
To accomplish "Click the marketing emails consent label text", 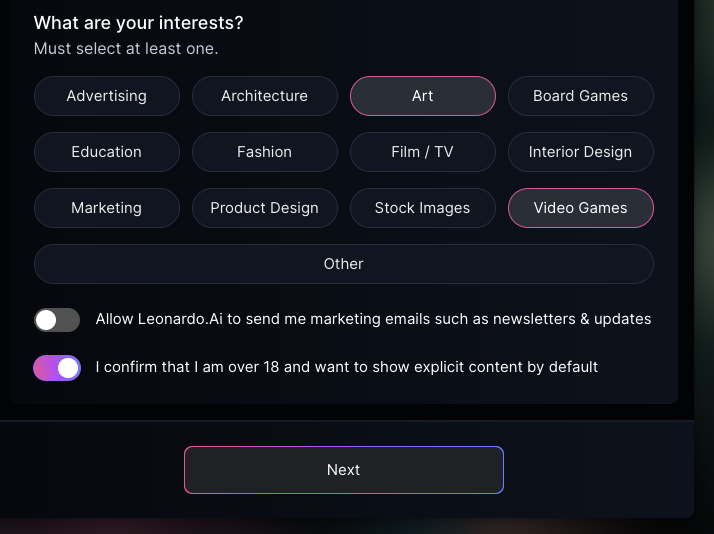I will 373,320.
